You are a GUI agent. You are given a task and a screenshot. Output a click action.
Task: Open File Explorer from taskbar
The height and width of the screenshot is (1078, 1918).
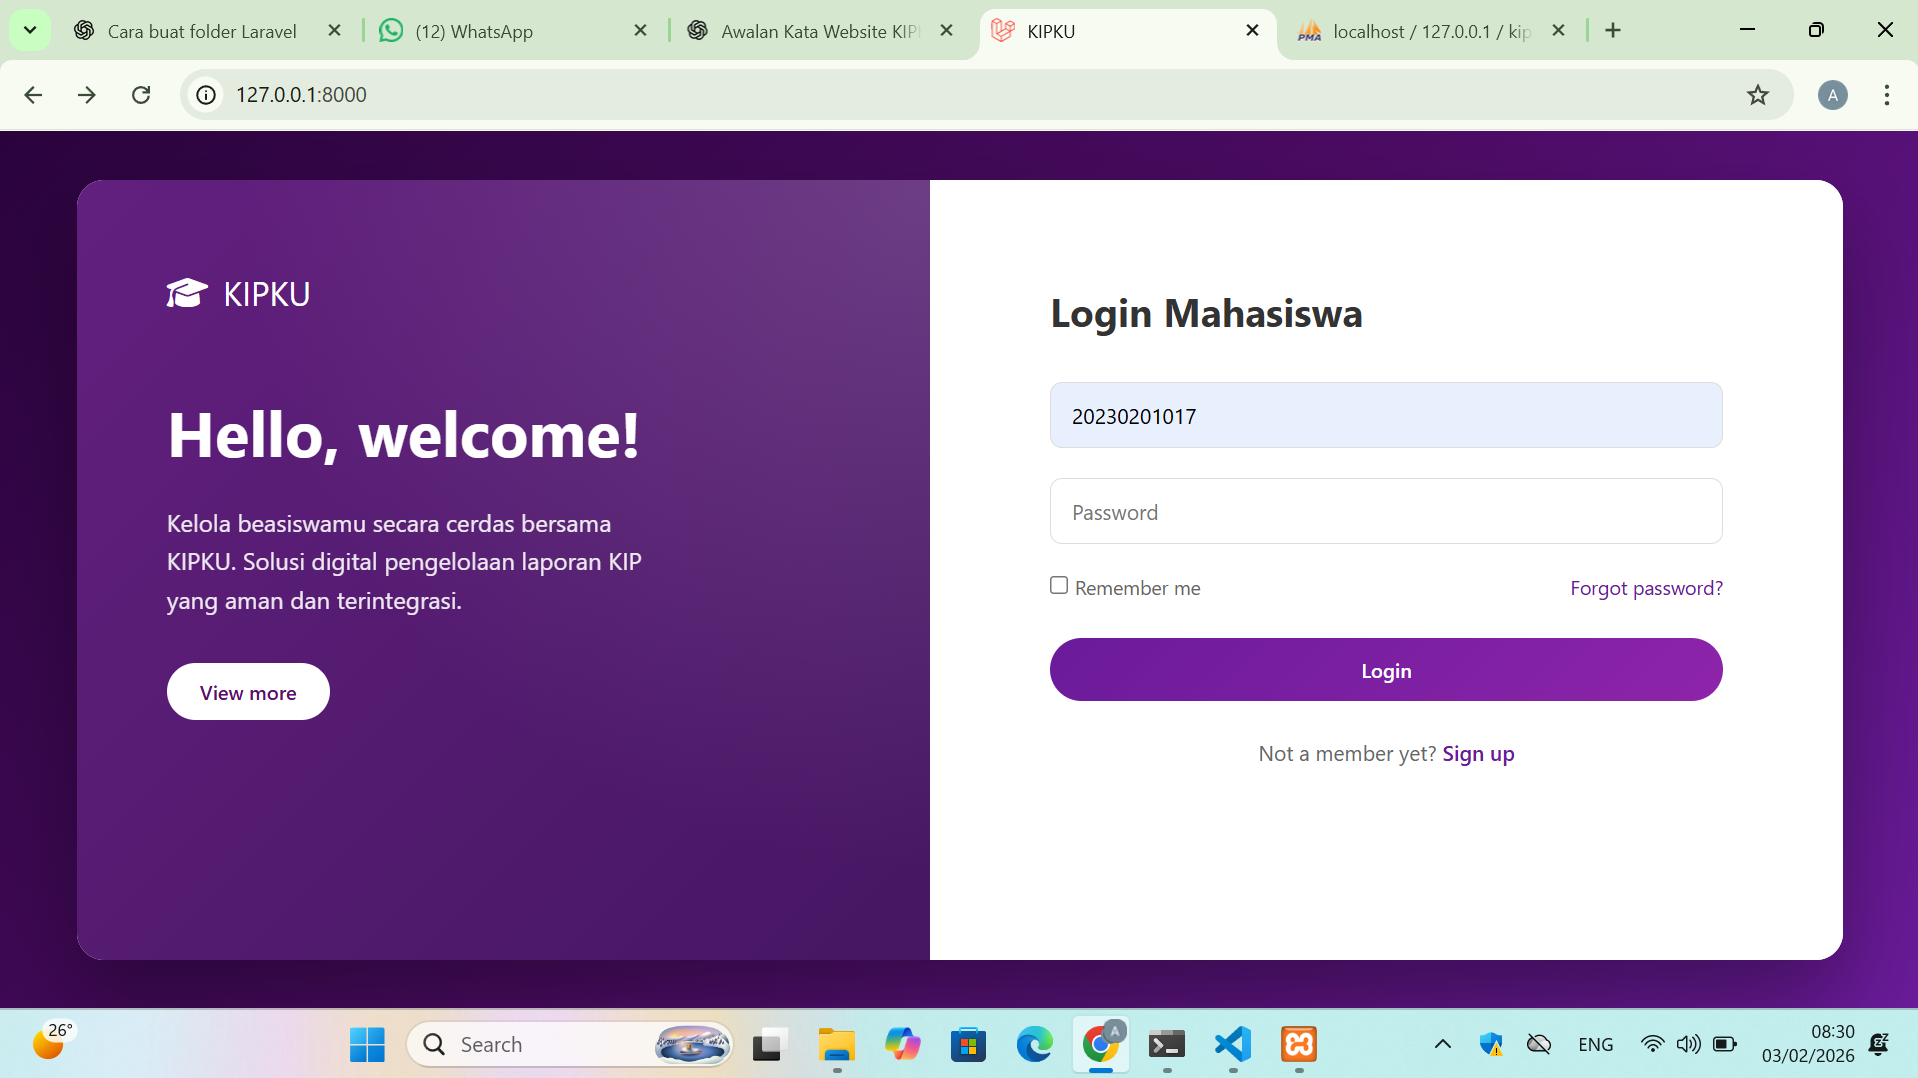pyautogui.click(x=836, y=1044)
